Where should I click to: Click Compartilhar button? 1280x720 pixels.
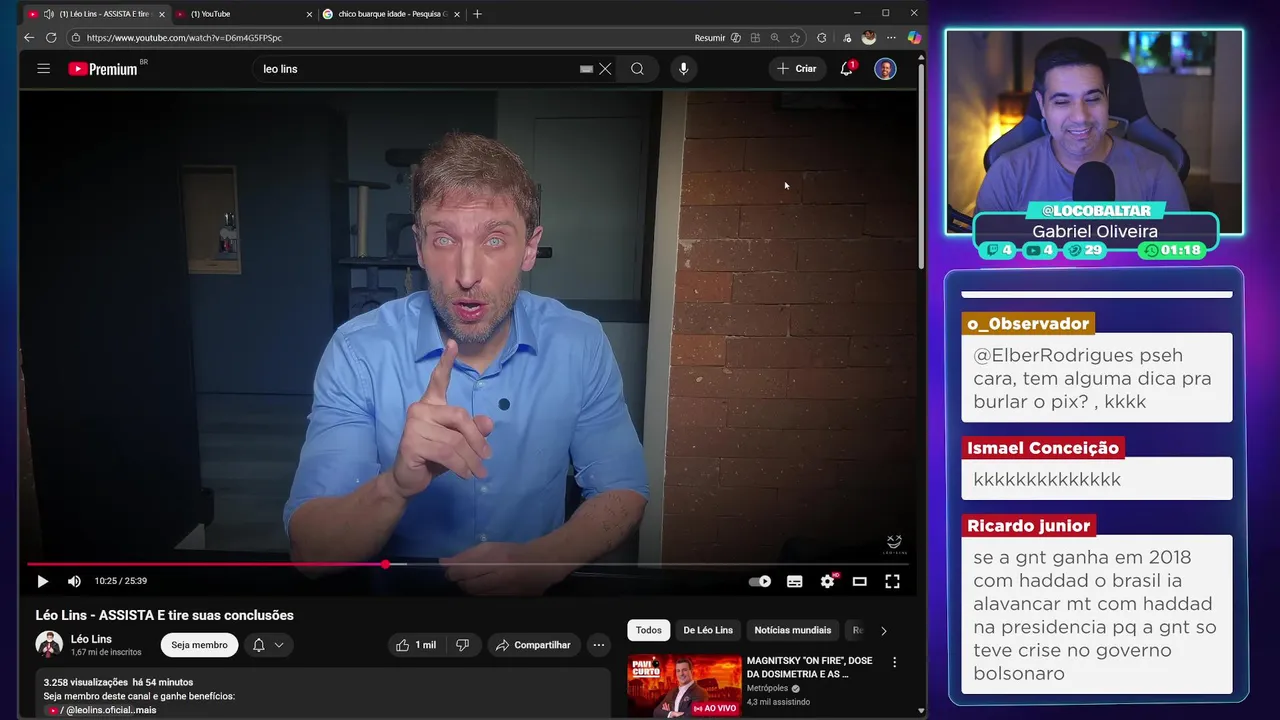click(x=533, y=645)
